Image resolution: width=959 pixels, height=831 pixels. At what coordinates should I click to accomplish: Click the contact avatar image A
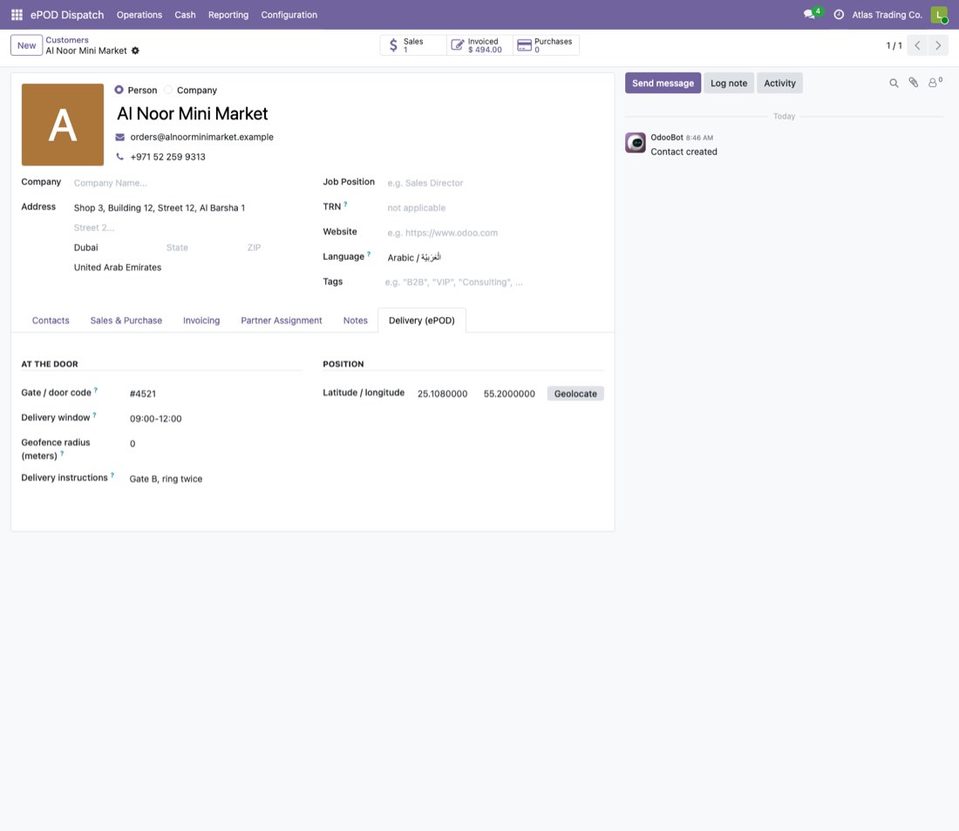[62, 125]
